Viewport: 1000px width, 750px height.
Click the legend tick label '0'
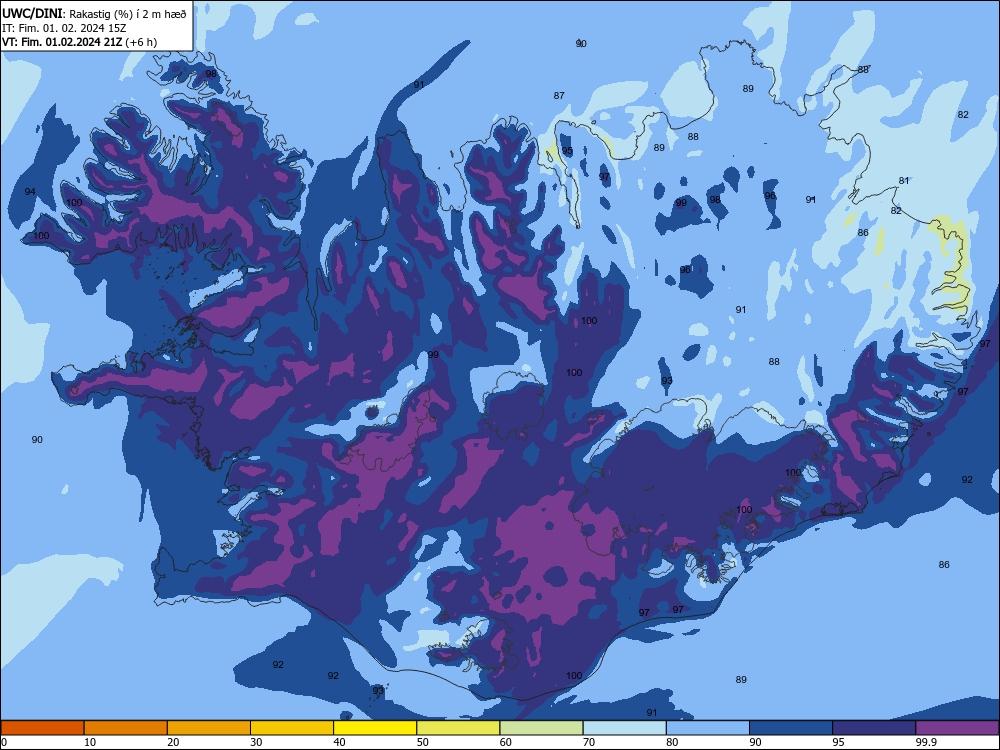coord(4,742)
